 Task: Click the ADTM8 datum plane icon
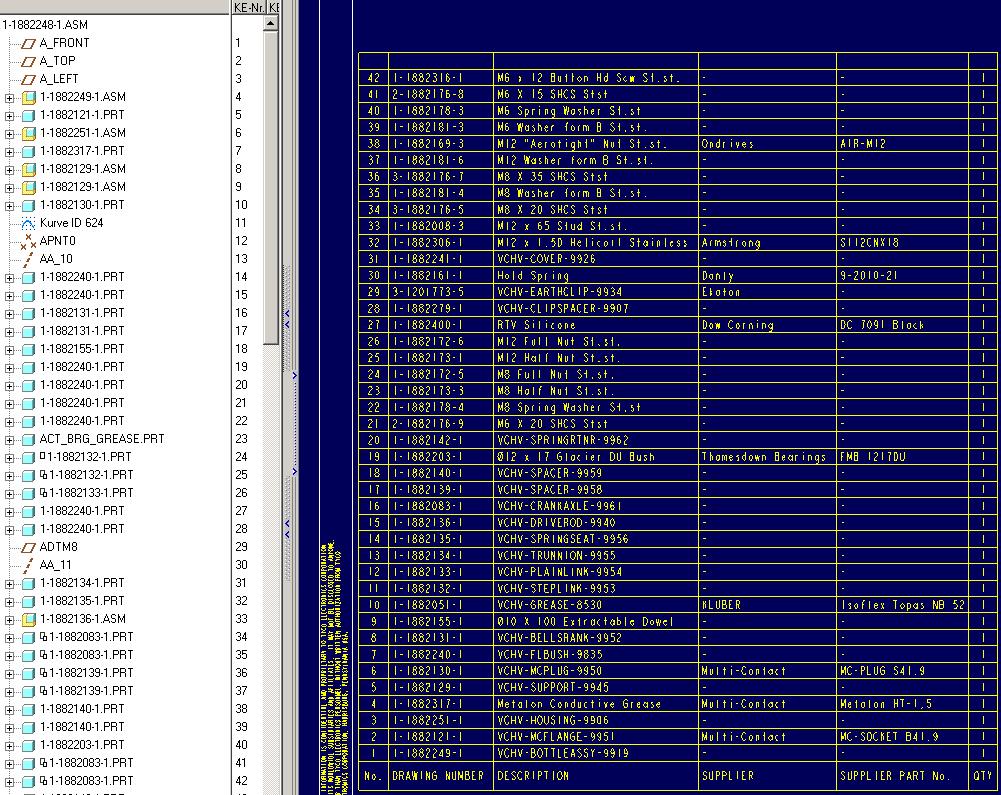pyautogui.click(x=28, y=547)
